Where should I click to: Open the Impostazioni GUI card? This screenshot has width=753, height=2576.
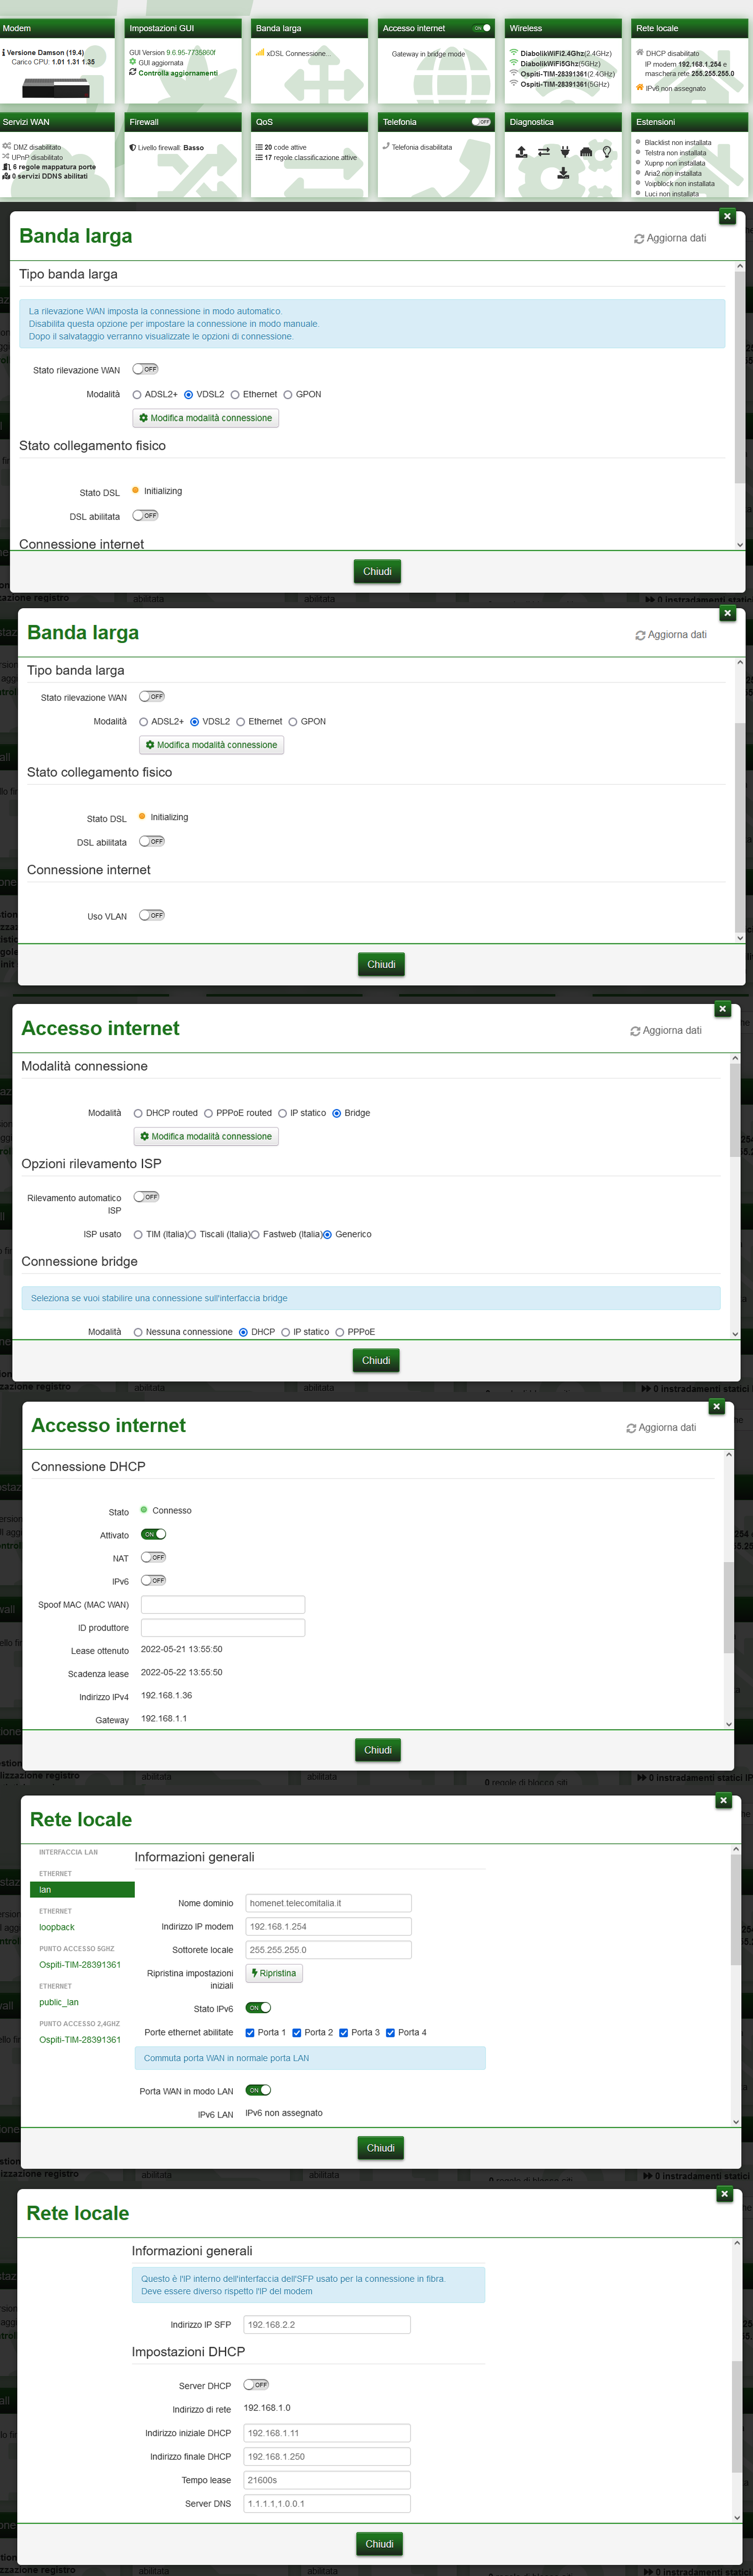tap(184, 61)
